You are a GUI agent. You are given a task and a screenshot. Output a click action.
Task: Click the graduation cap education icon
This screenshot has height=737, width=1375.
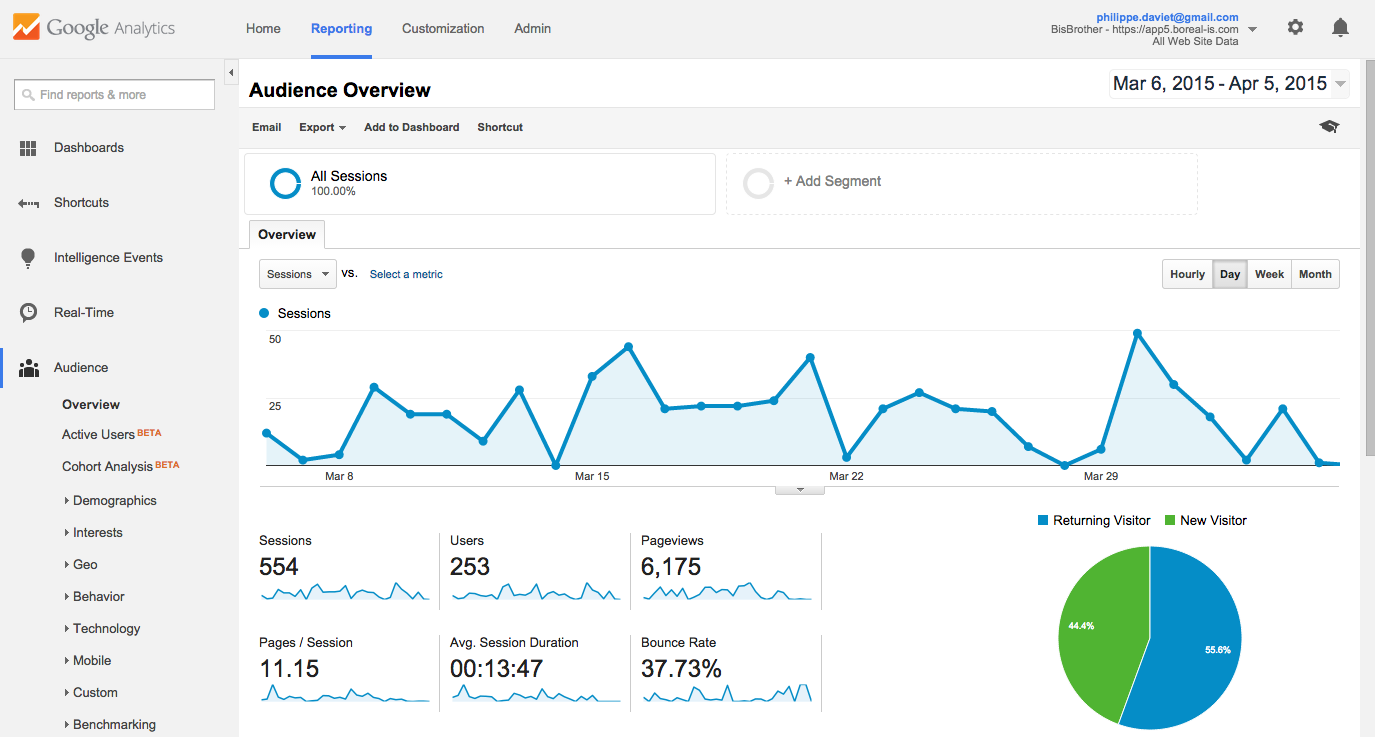1329,127
